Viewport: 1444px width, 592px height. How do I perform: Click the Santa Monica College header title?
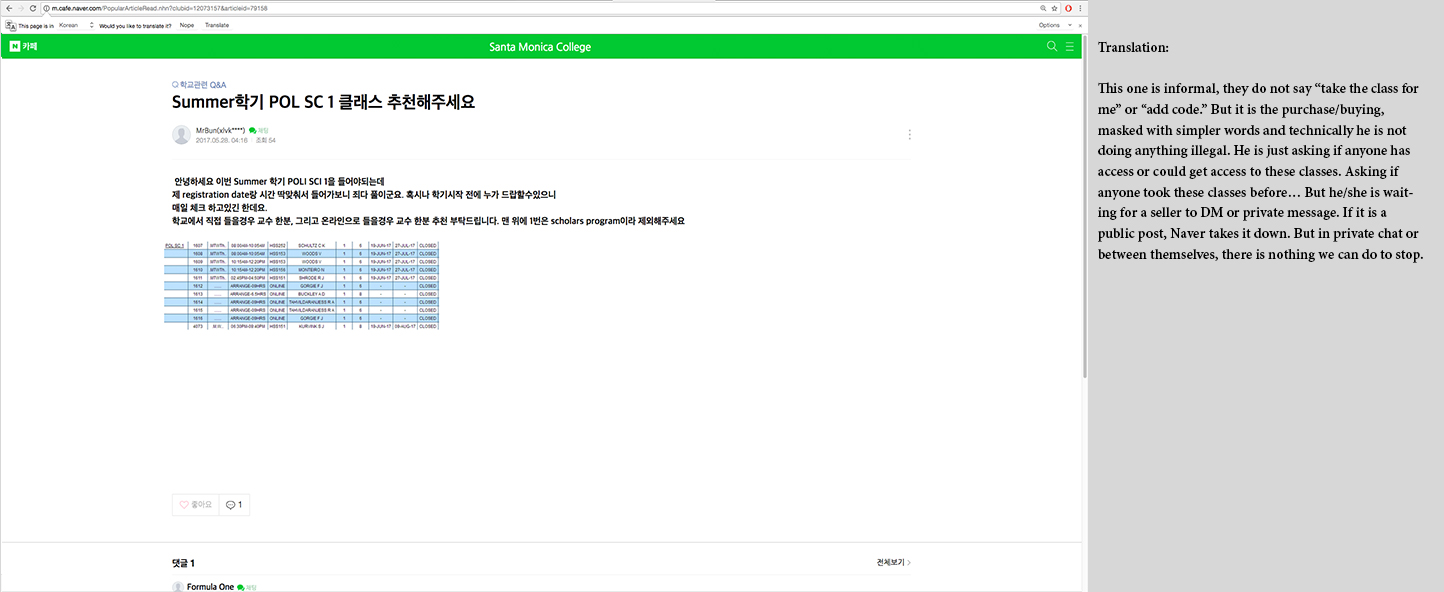coord(540,47)
